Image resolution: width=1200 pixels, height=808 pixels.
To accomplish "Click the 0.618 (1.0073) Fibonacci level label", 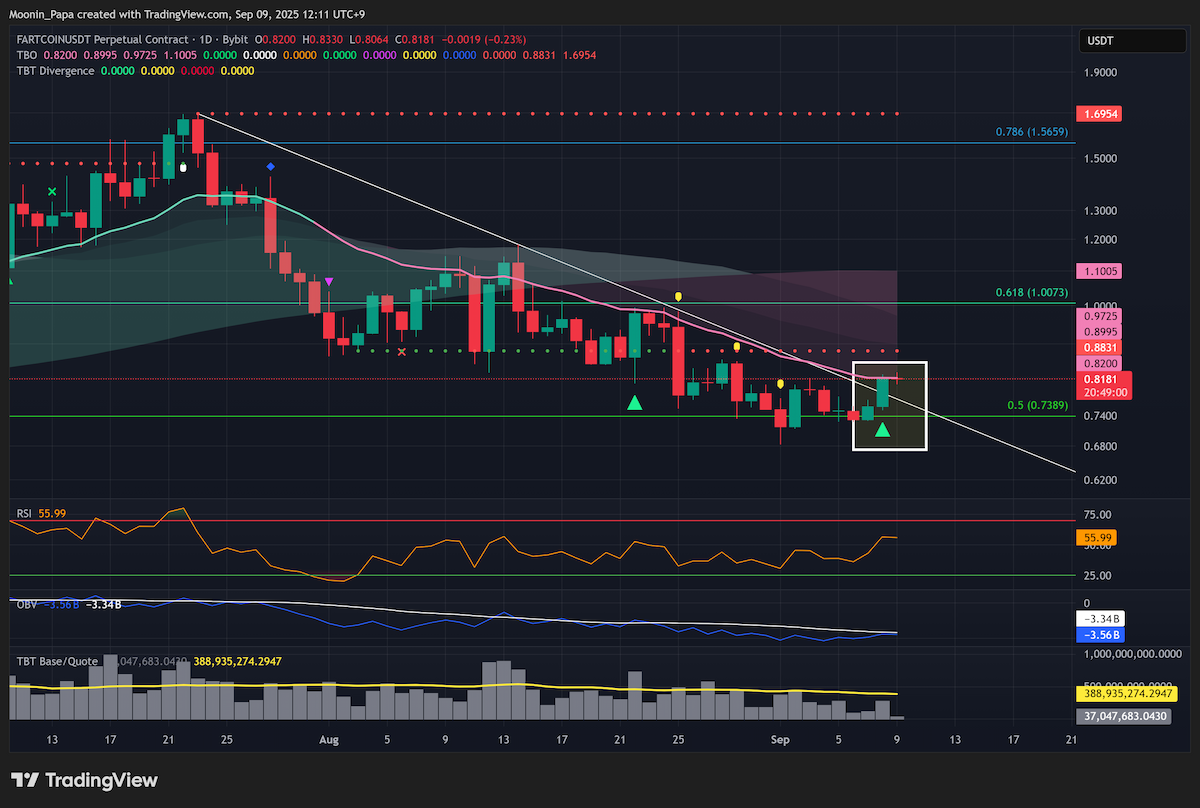I will pos(1032,293).
